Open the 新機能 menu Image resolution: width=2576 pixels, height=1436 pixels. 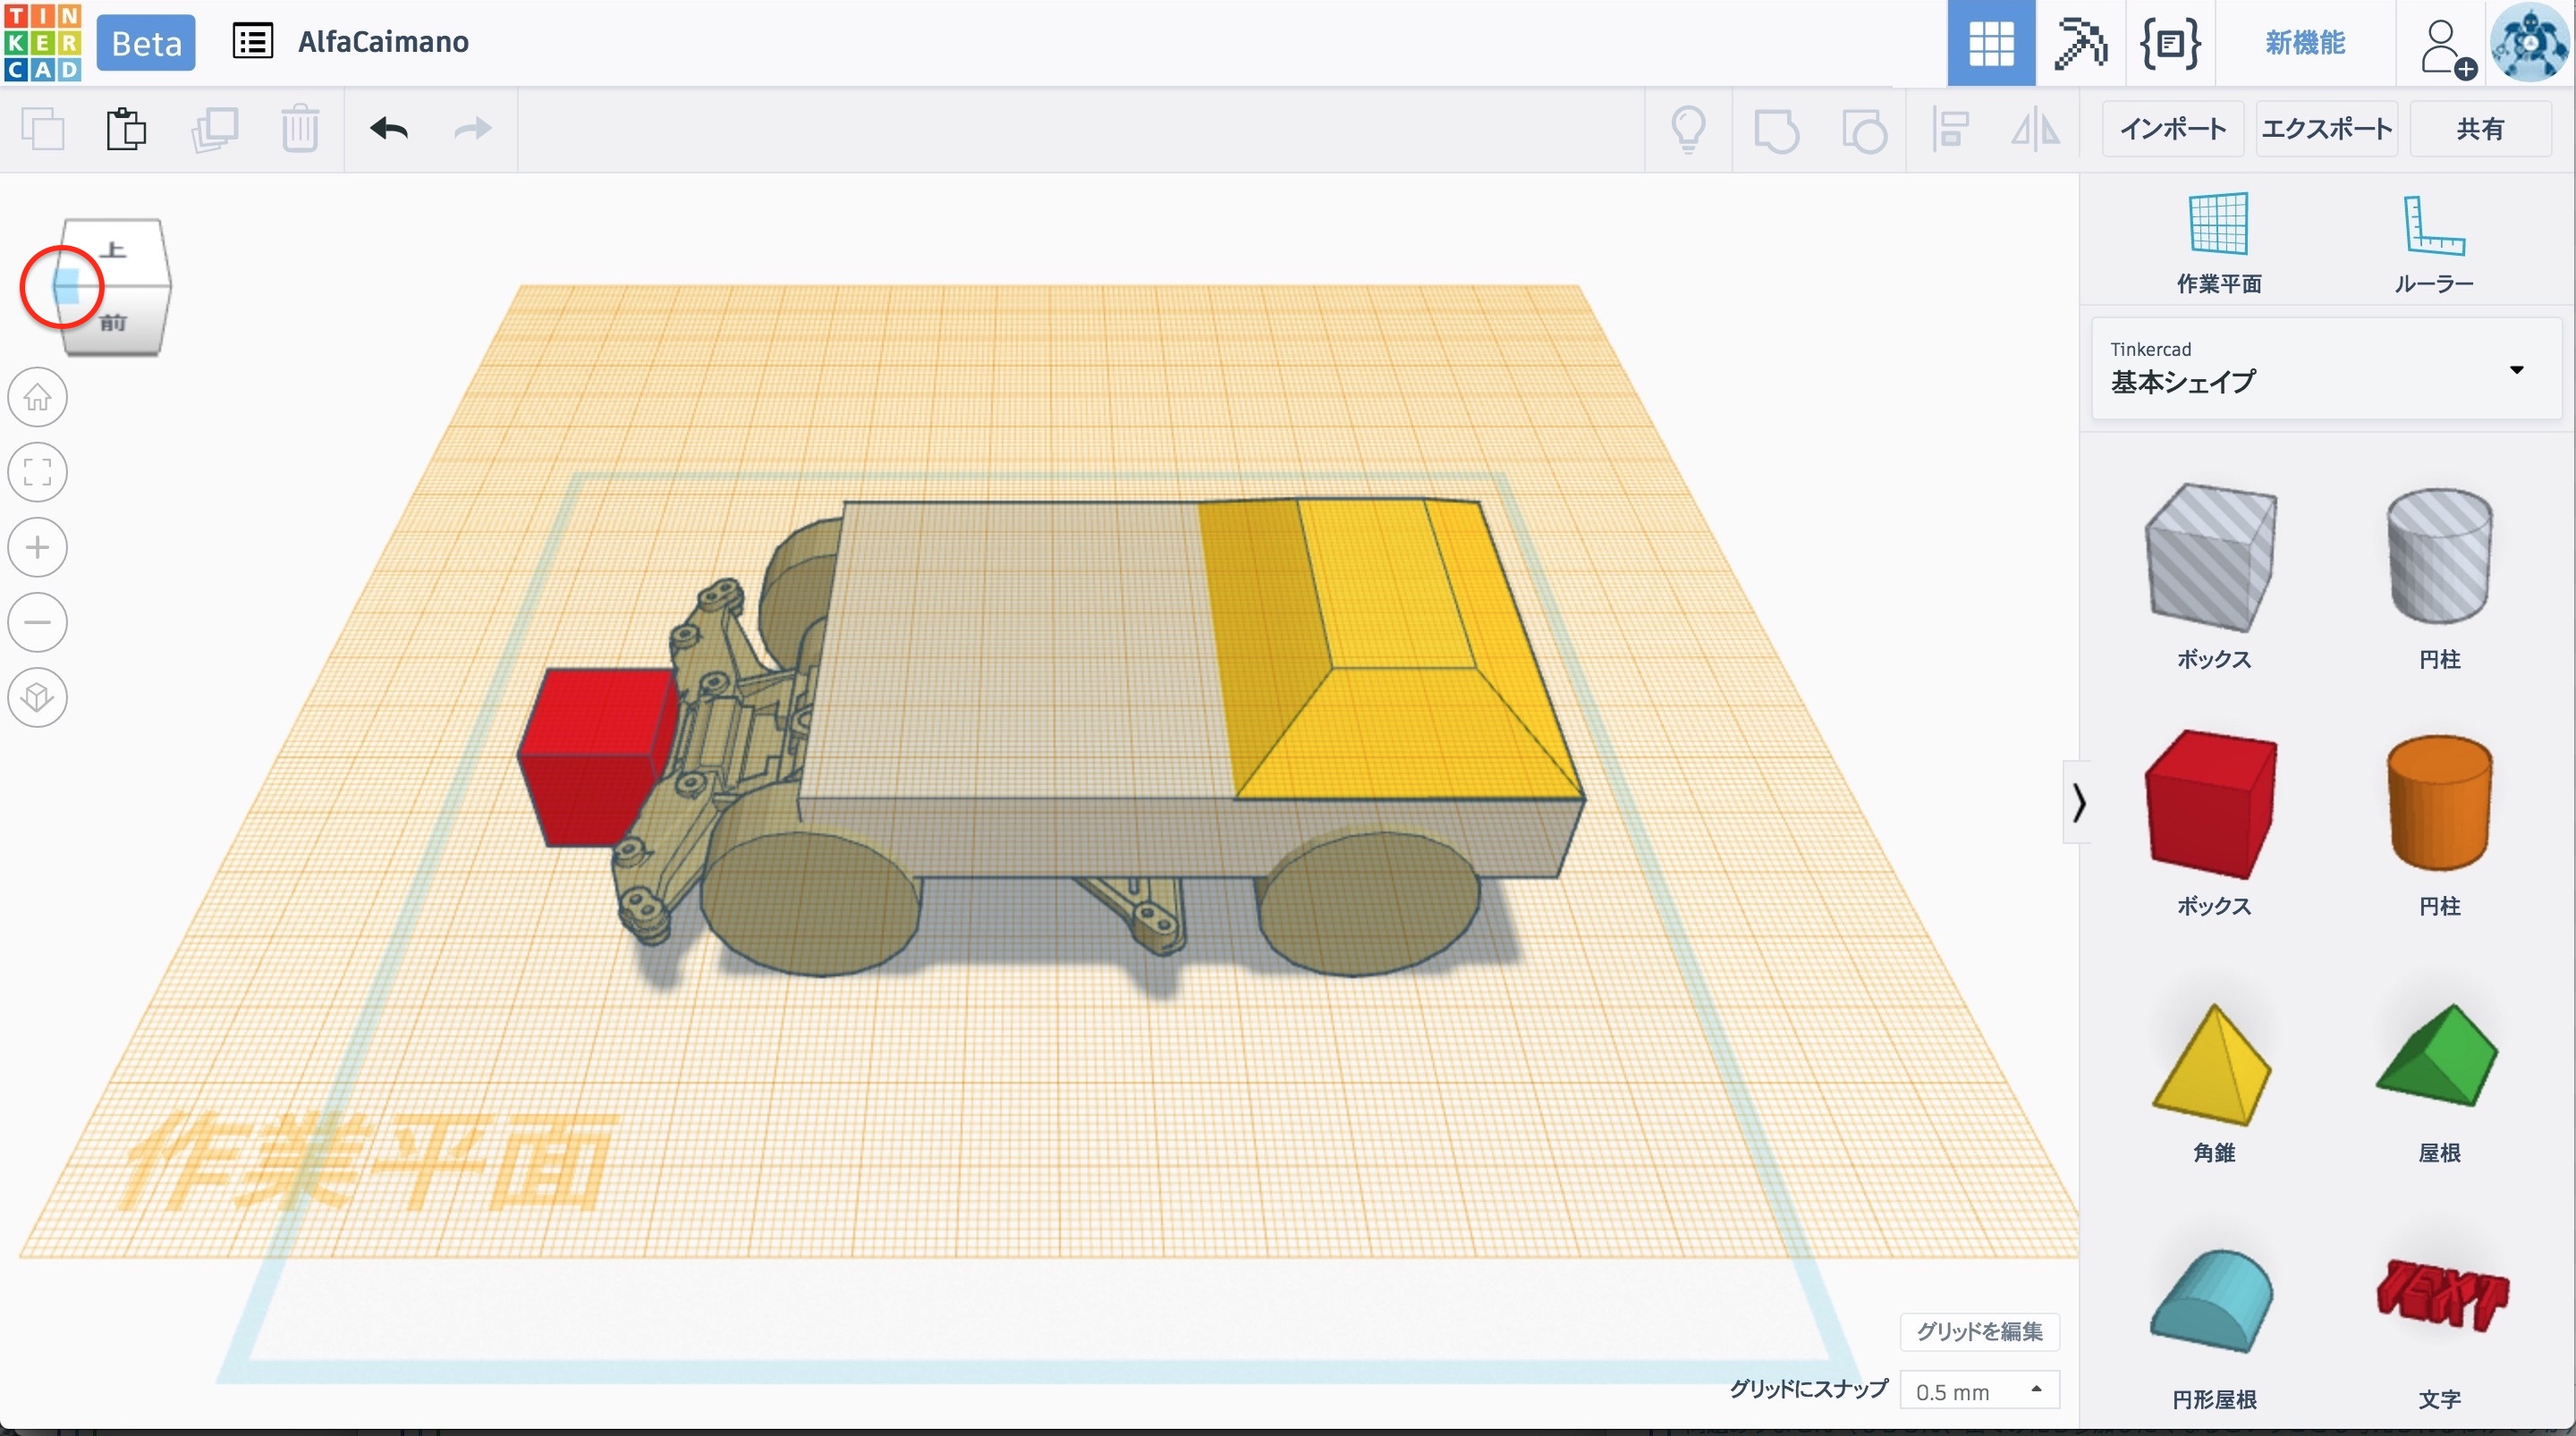(x=2304, y=43)
